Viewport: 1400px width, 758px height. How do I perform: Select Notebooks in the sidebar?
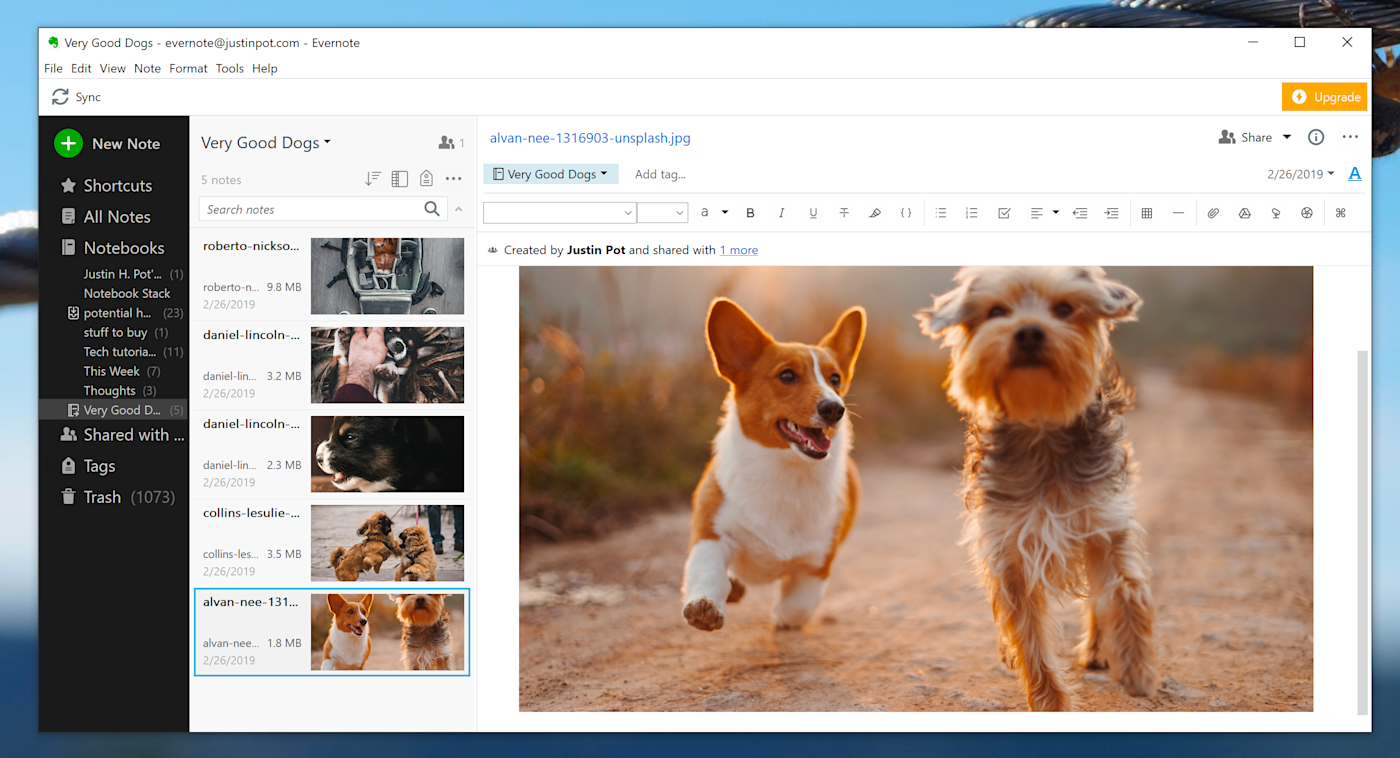click(x=112, y=248)
